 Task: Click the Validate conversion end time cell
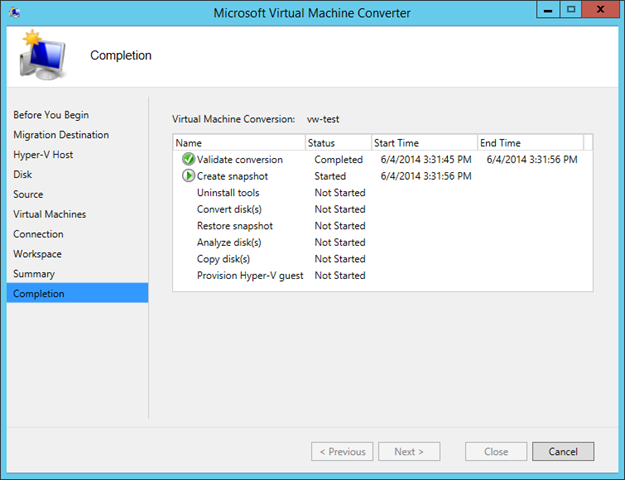[532, 159]
